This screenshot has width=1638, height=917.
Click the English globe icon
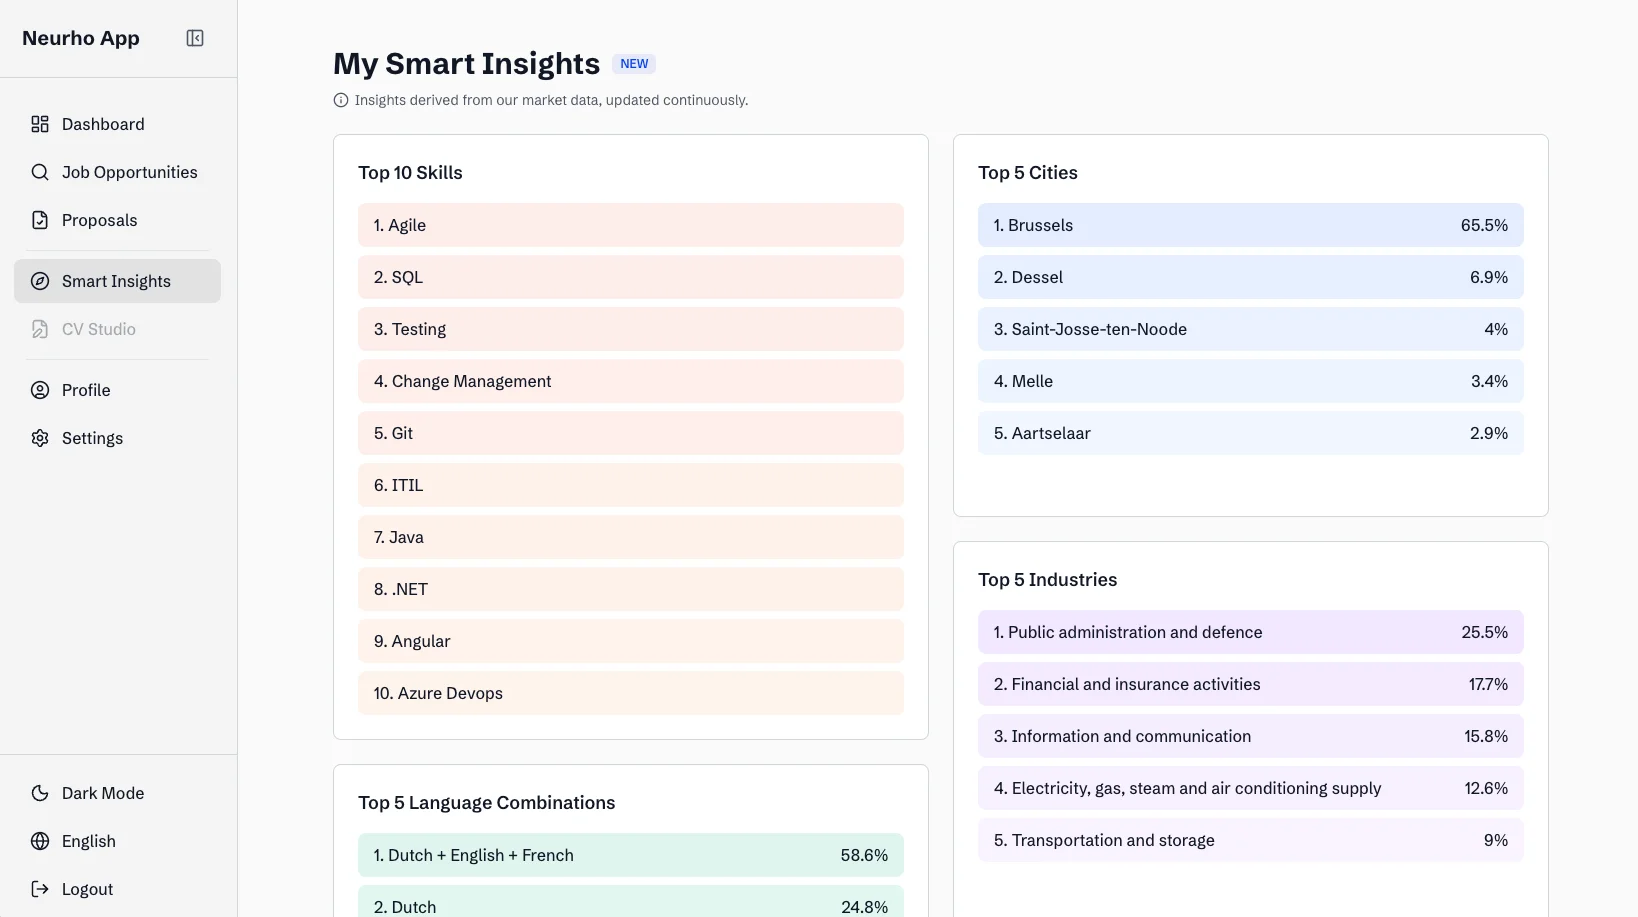pyautogui.click(x=40, y=841)
